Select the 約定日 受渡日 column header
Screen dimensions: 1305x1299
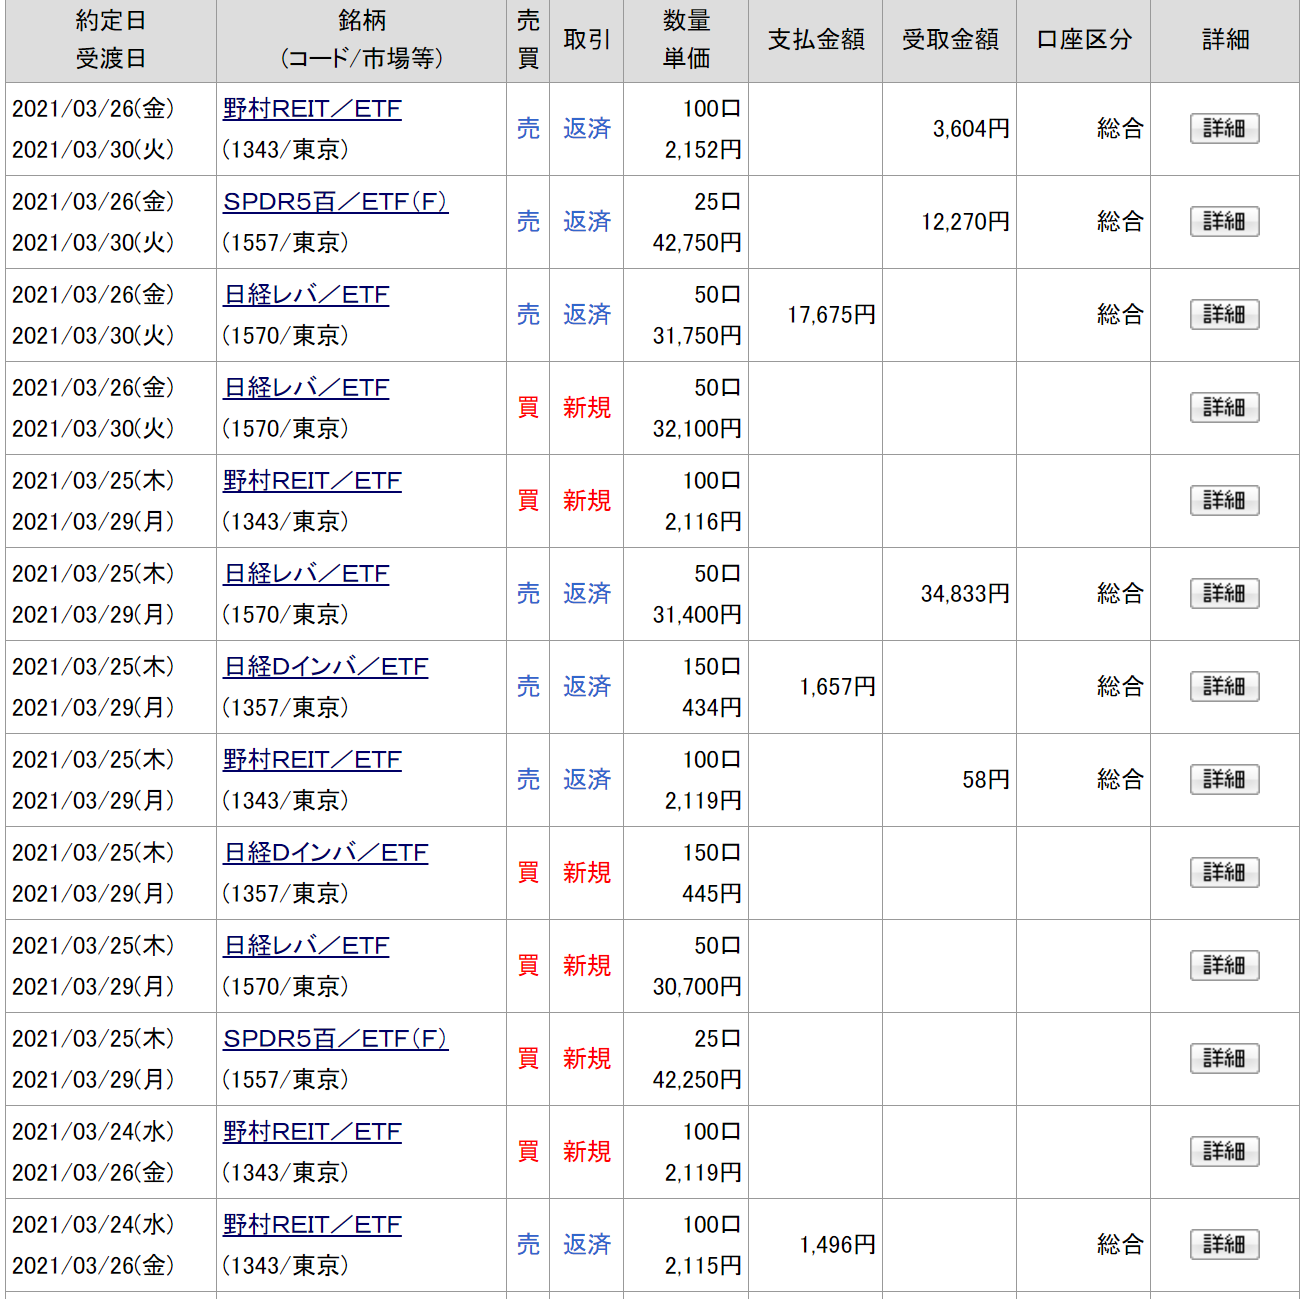pyautogui.click(x=111, y=40)
